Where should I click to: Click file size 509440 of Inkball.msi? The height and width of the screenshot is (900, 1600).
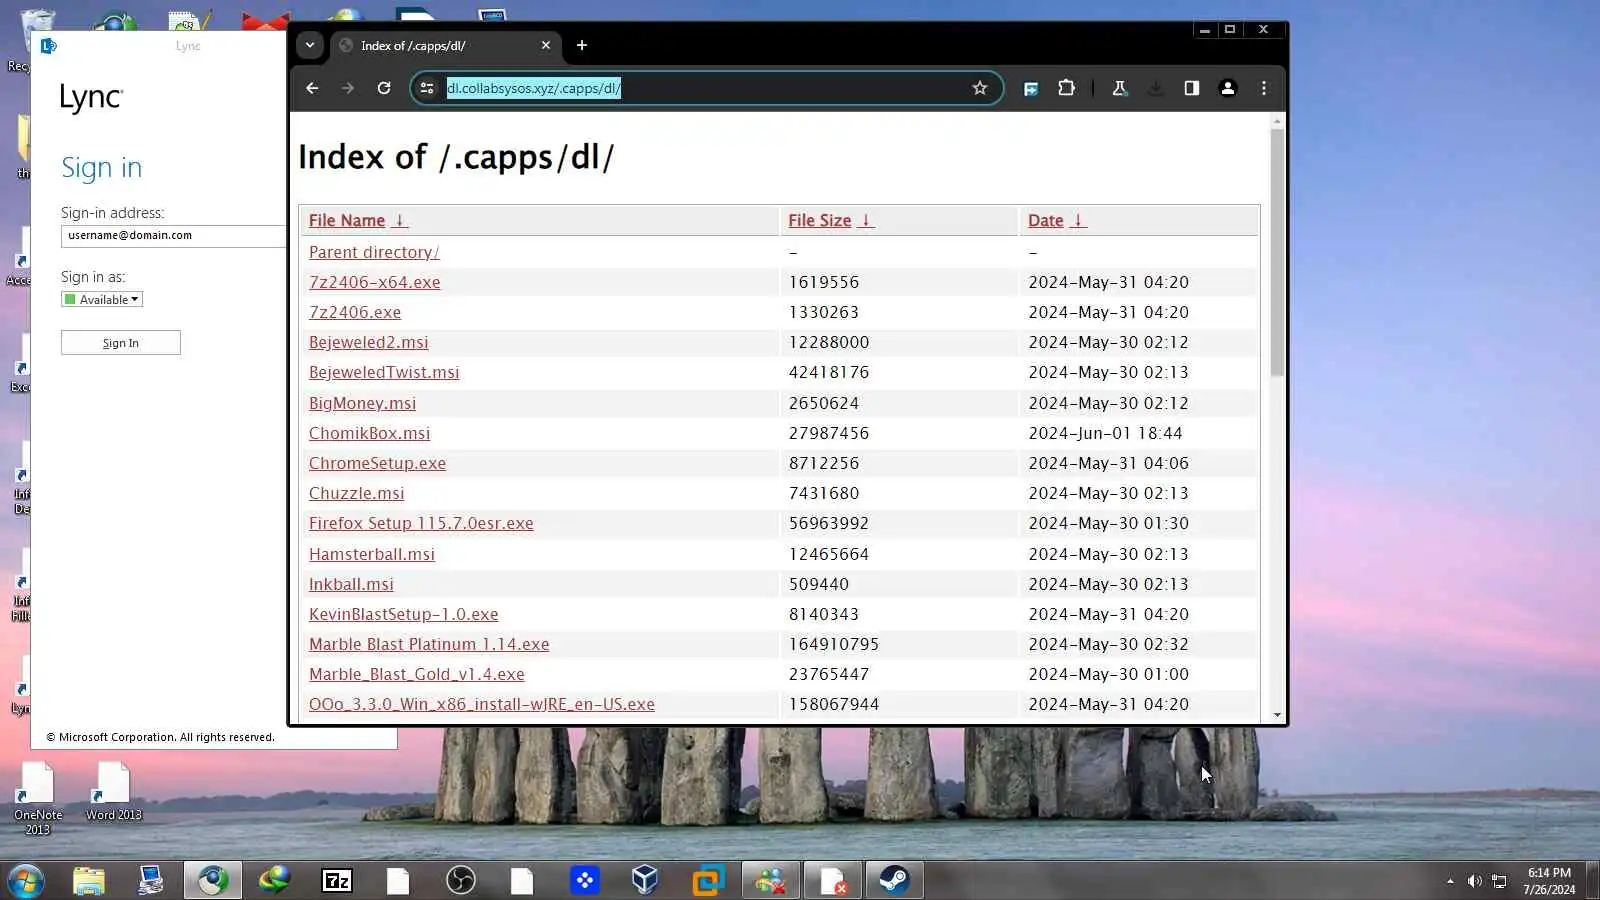(x=819, y=584)
